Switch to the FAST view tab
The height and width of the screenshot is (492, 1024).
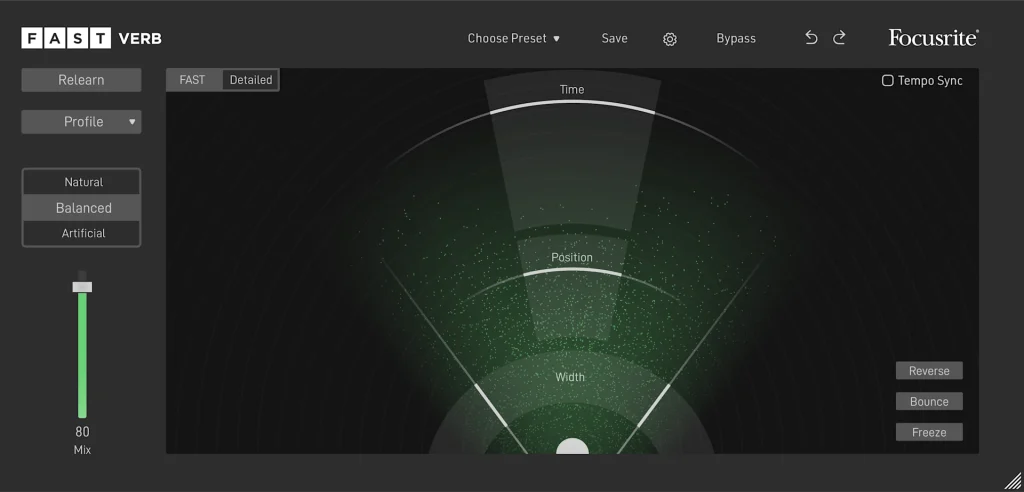tap(193, 80)
